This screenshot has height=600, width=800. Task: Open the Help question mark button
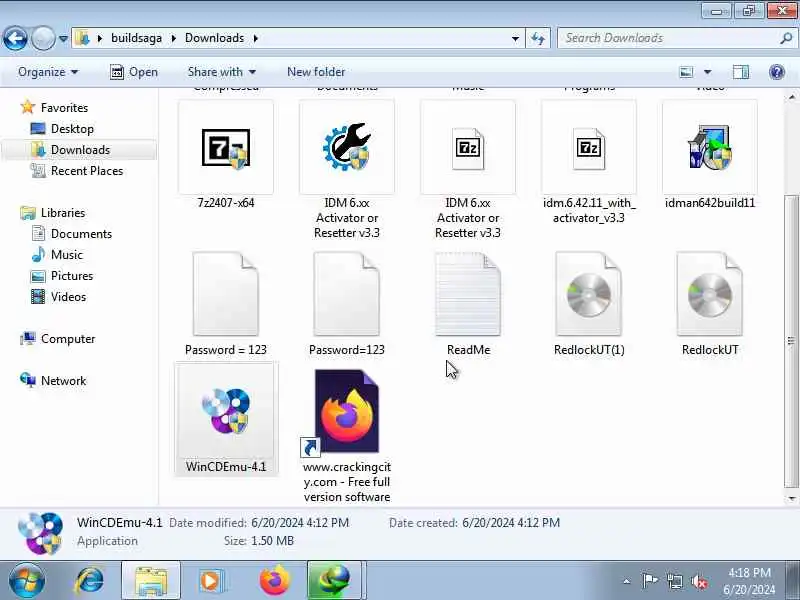[777, 72]
